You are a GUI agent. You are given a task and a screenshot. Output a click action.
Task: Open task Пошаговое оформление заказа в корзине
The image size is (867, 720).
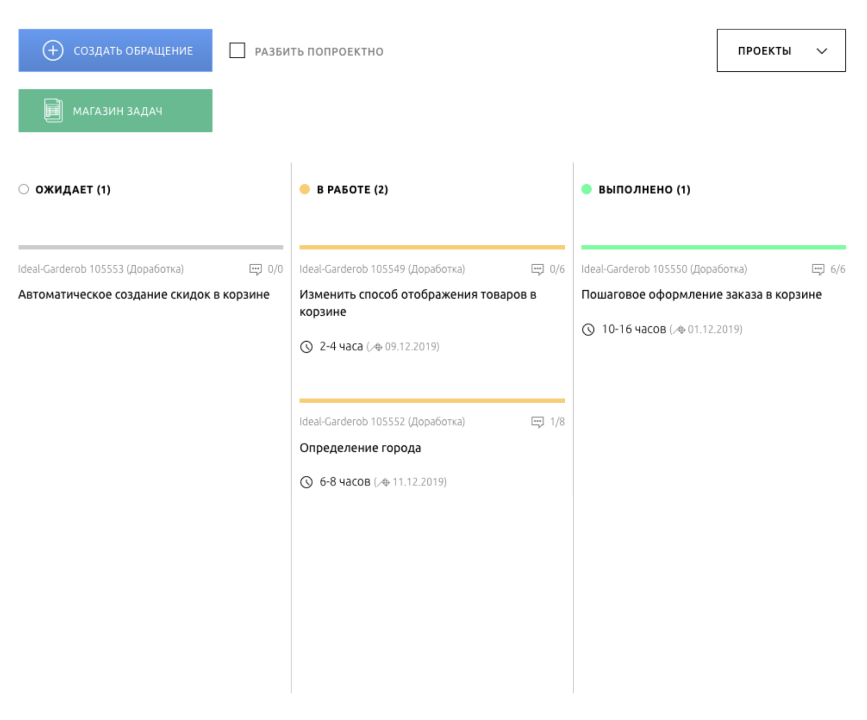pyautogui.click(x=701, y=294)
